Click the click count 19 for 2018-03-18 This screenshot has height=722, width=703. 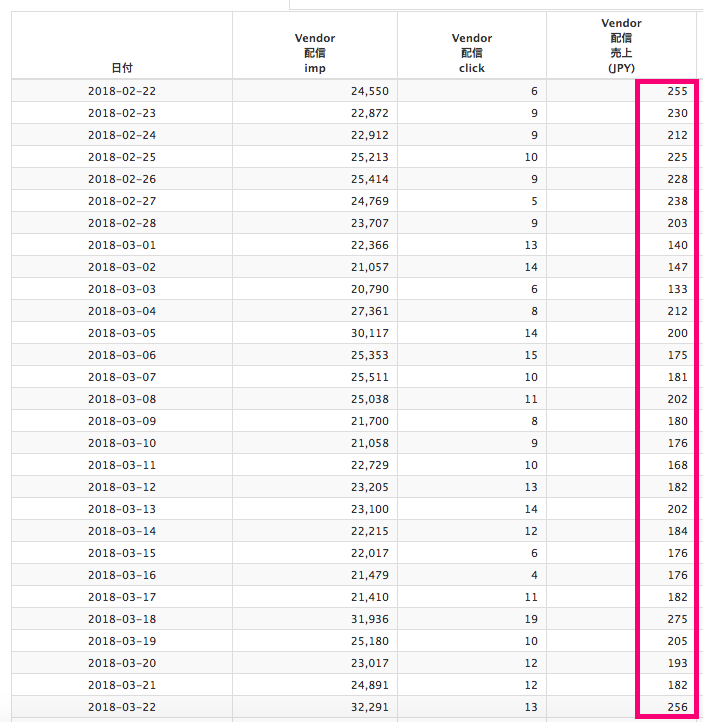point(531,619)
